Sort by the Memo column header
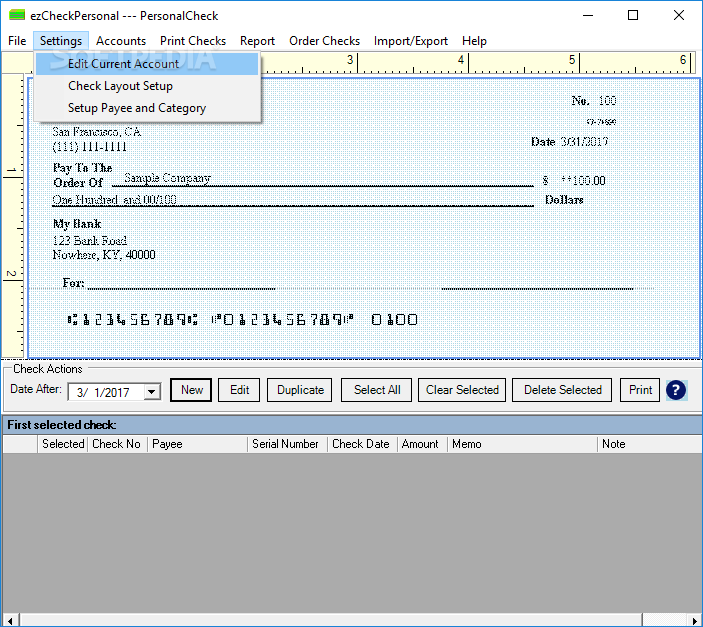This screenshot has height=627, width=703. 522,444
